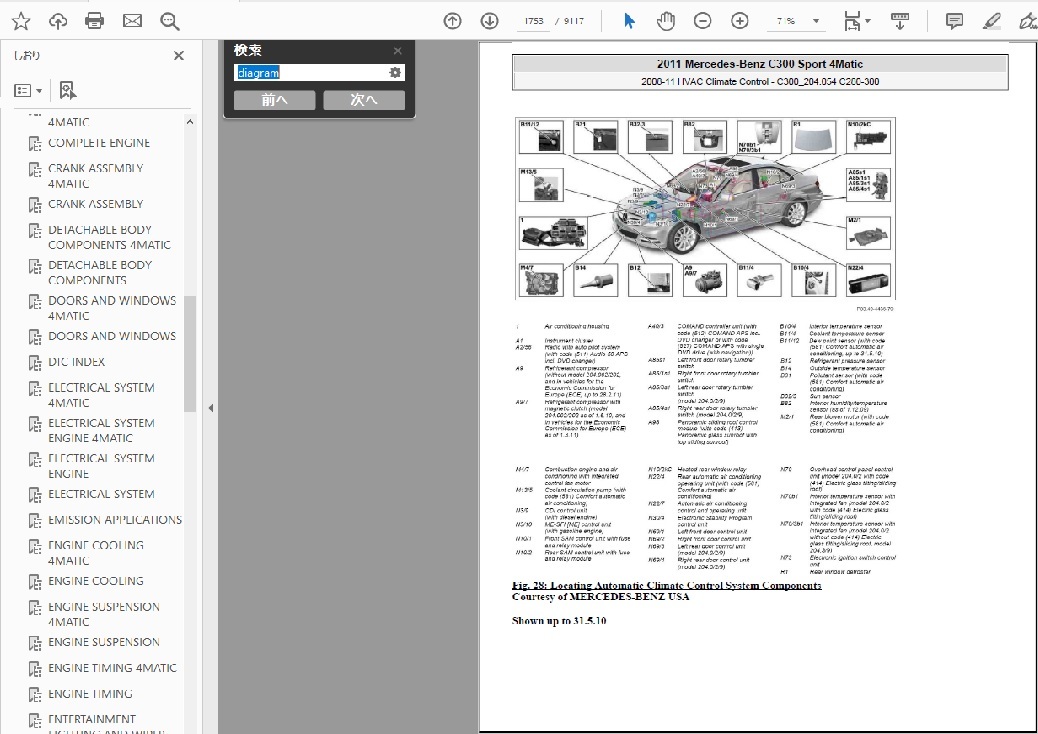Go to previous page with up arrow

(x=452, y=21)
